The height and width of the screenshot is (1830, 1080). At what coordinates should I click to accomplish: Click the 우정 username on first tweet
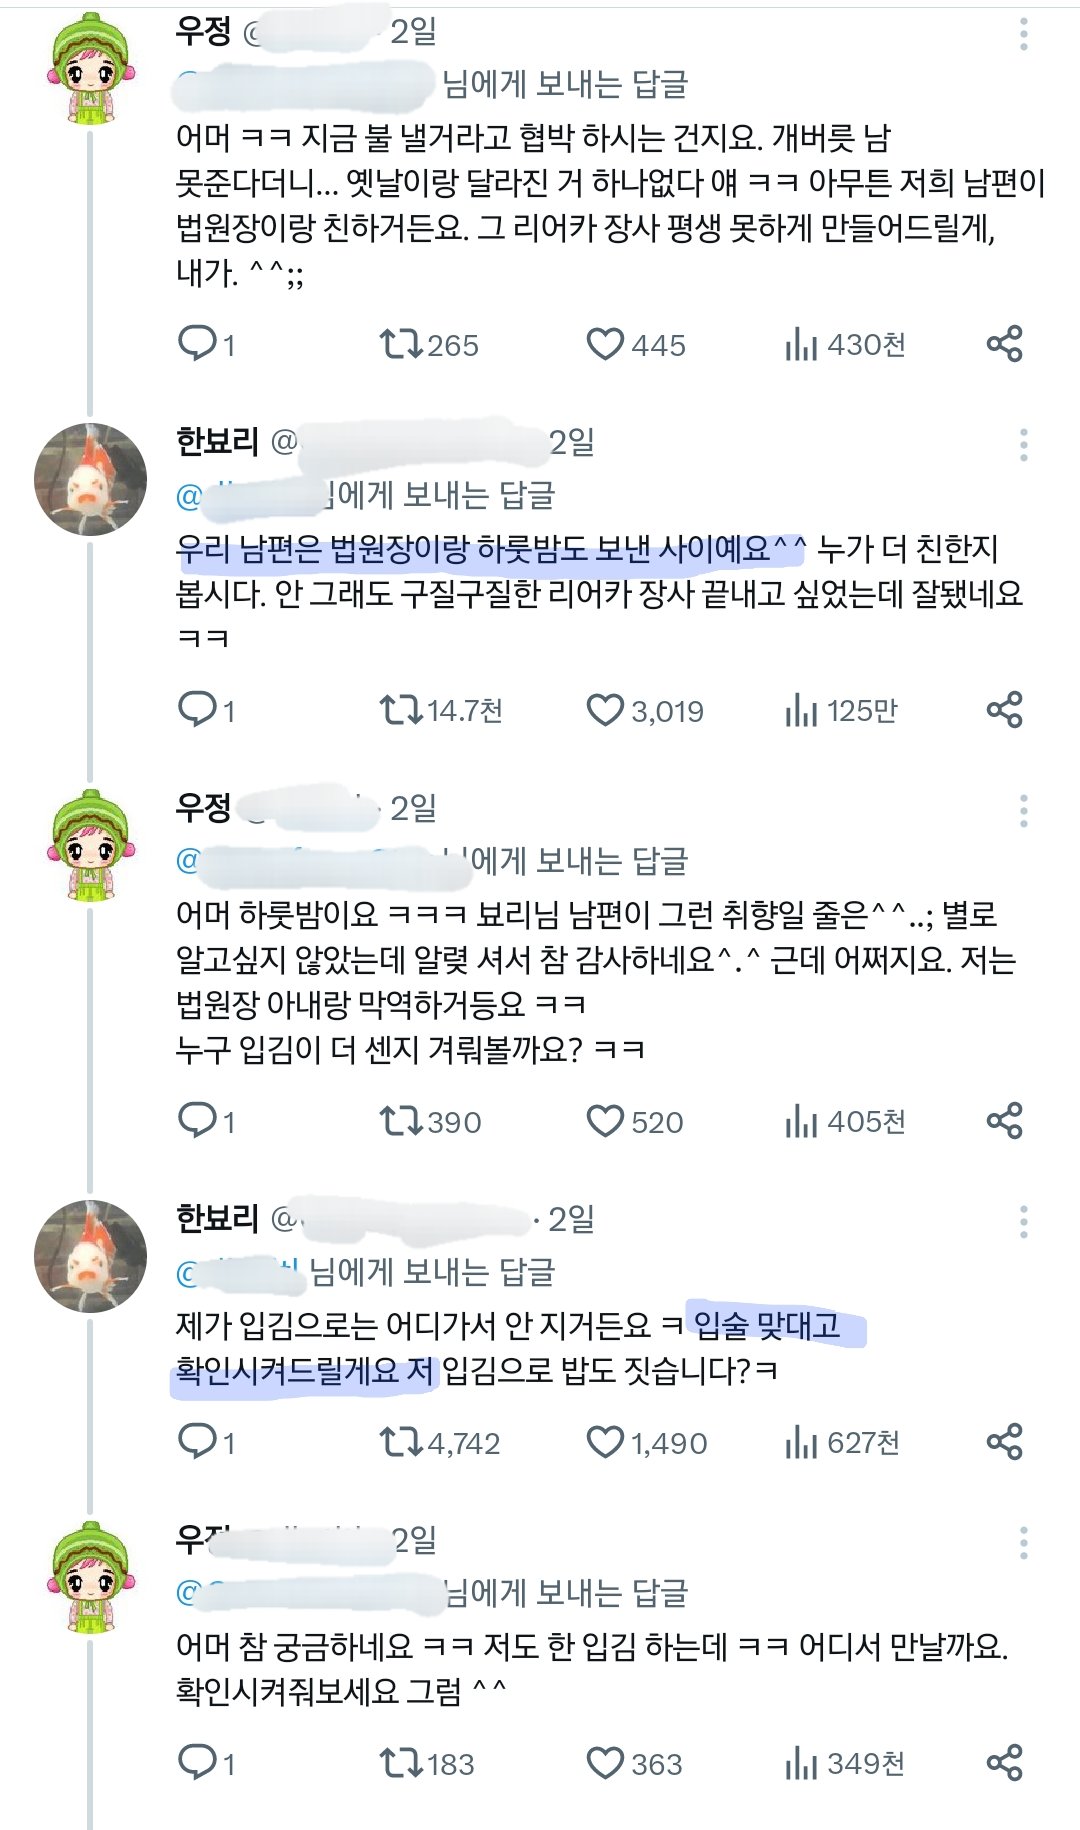point(203,32)
